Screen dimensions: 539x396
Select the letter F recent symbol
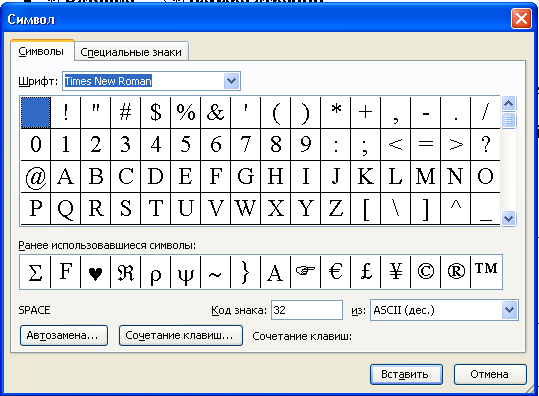pyautogui.click(x=65, y=272)
